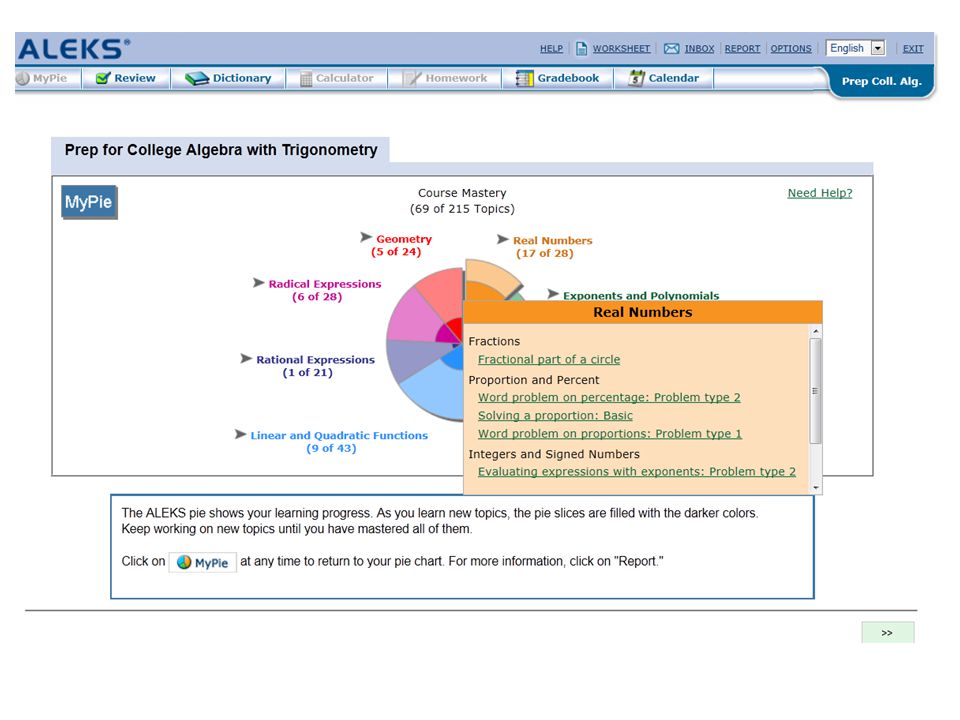Viewport: 960px width, 720px height.
Task: Click the Real Numbers popup scrollbar thumb
Action: click(x=815, y=391)
